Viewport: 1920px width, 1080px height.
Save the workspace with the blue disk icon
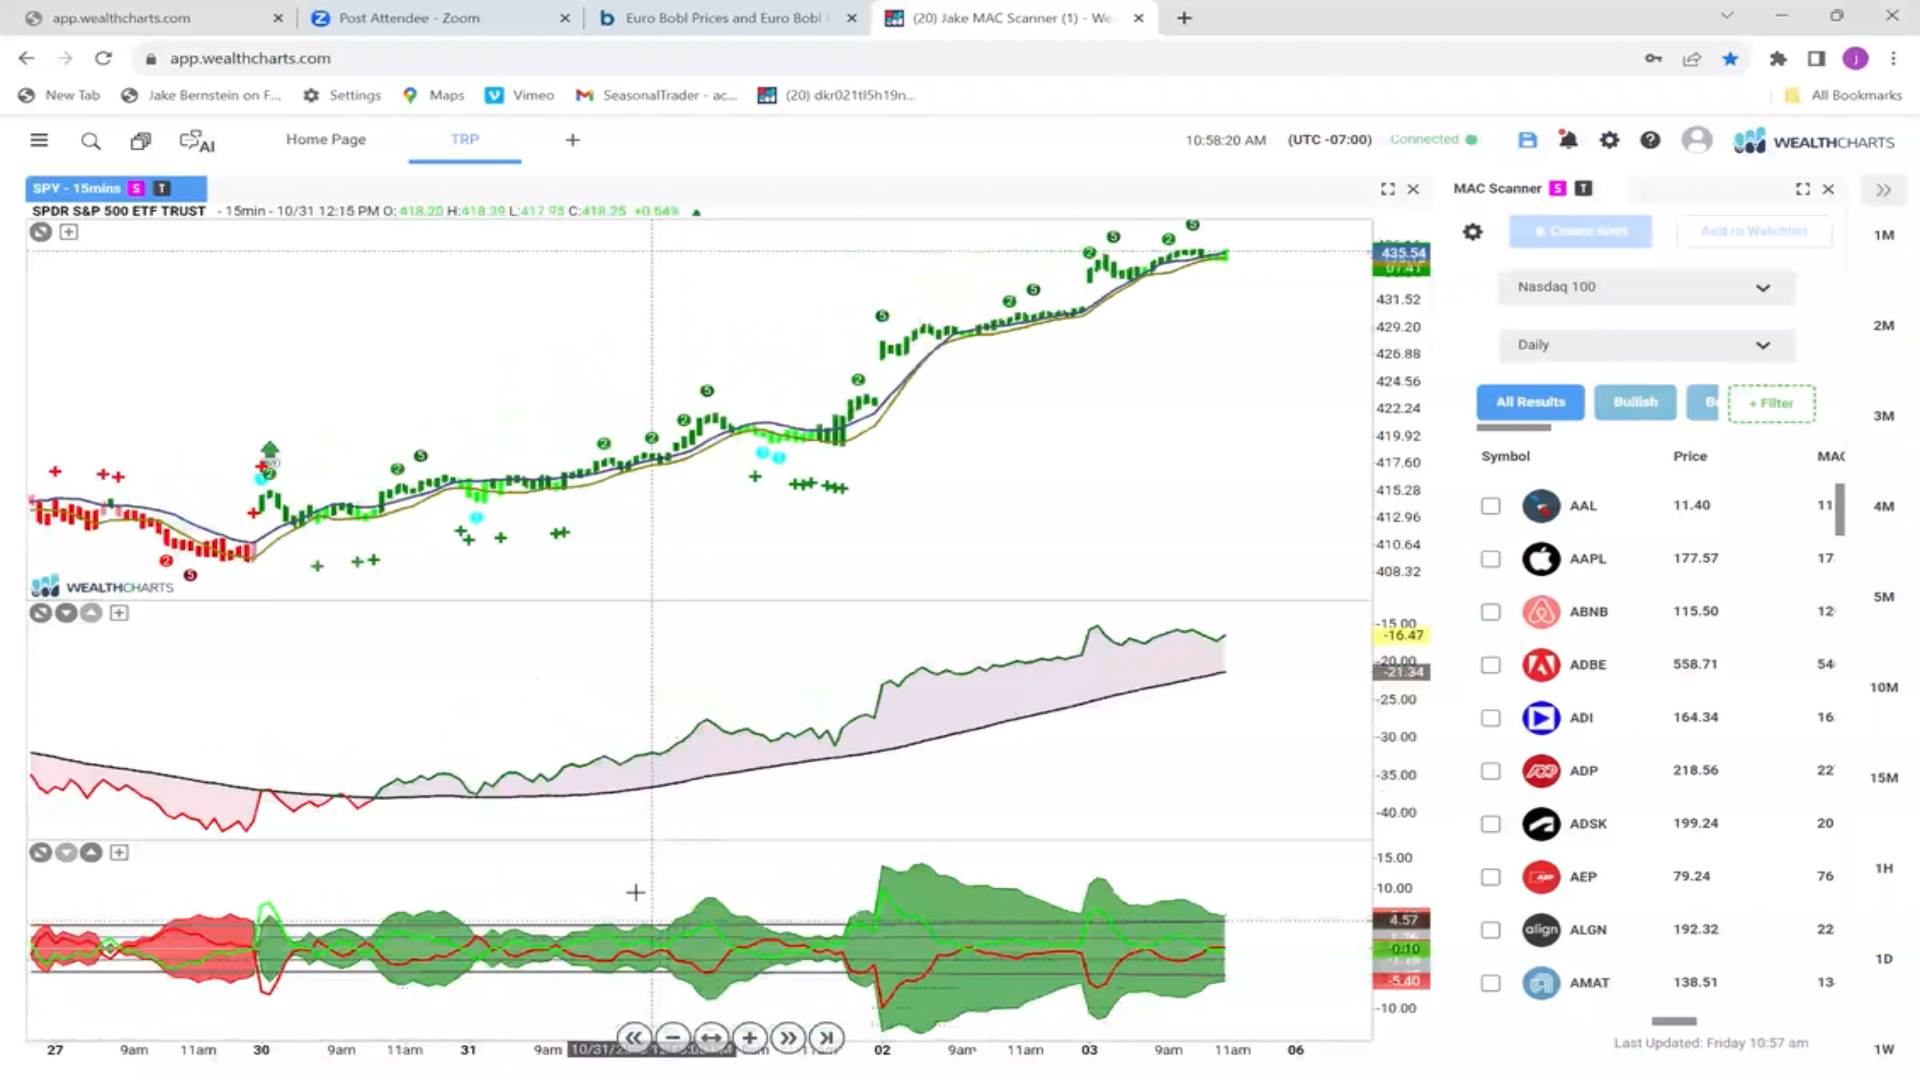click(1527, 140)
